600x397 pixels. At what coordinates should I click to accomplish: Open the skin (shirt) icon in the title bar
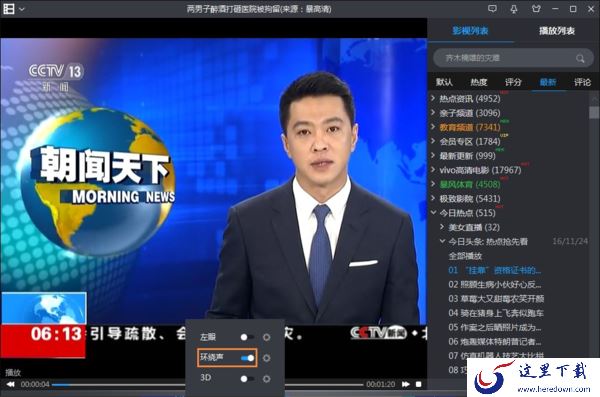pyautogui.click(x=536, y=8)
